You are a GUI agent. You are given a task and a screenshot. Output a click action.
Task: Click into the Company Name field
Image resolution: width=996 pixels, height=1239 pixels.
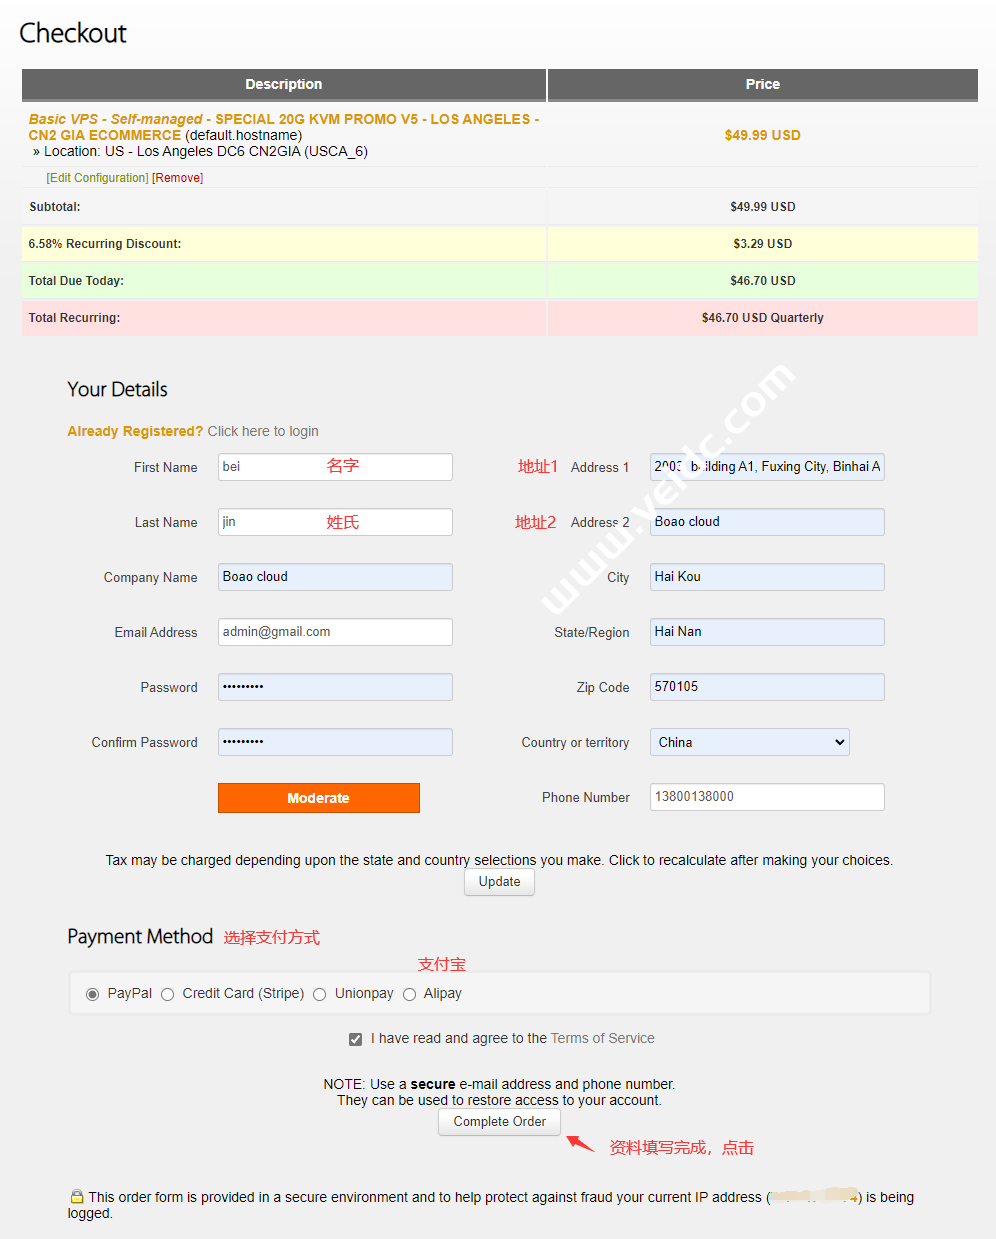(x=335, y=577)
